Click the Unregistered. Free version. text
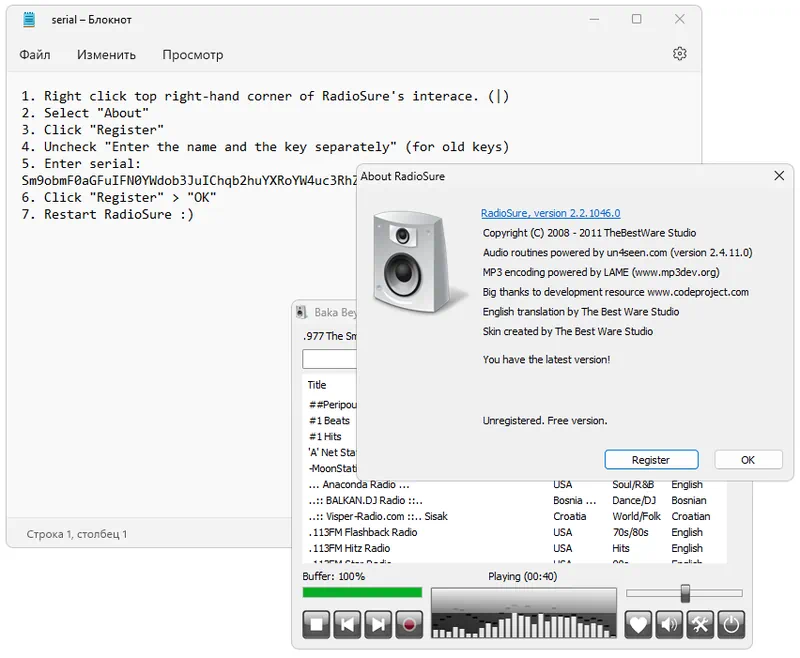The image size is (800, 658). pos(545,421)
